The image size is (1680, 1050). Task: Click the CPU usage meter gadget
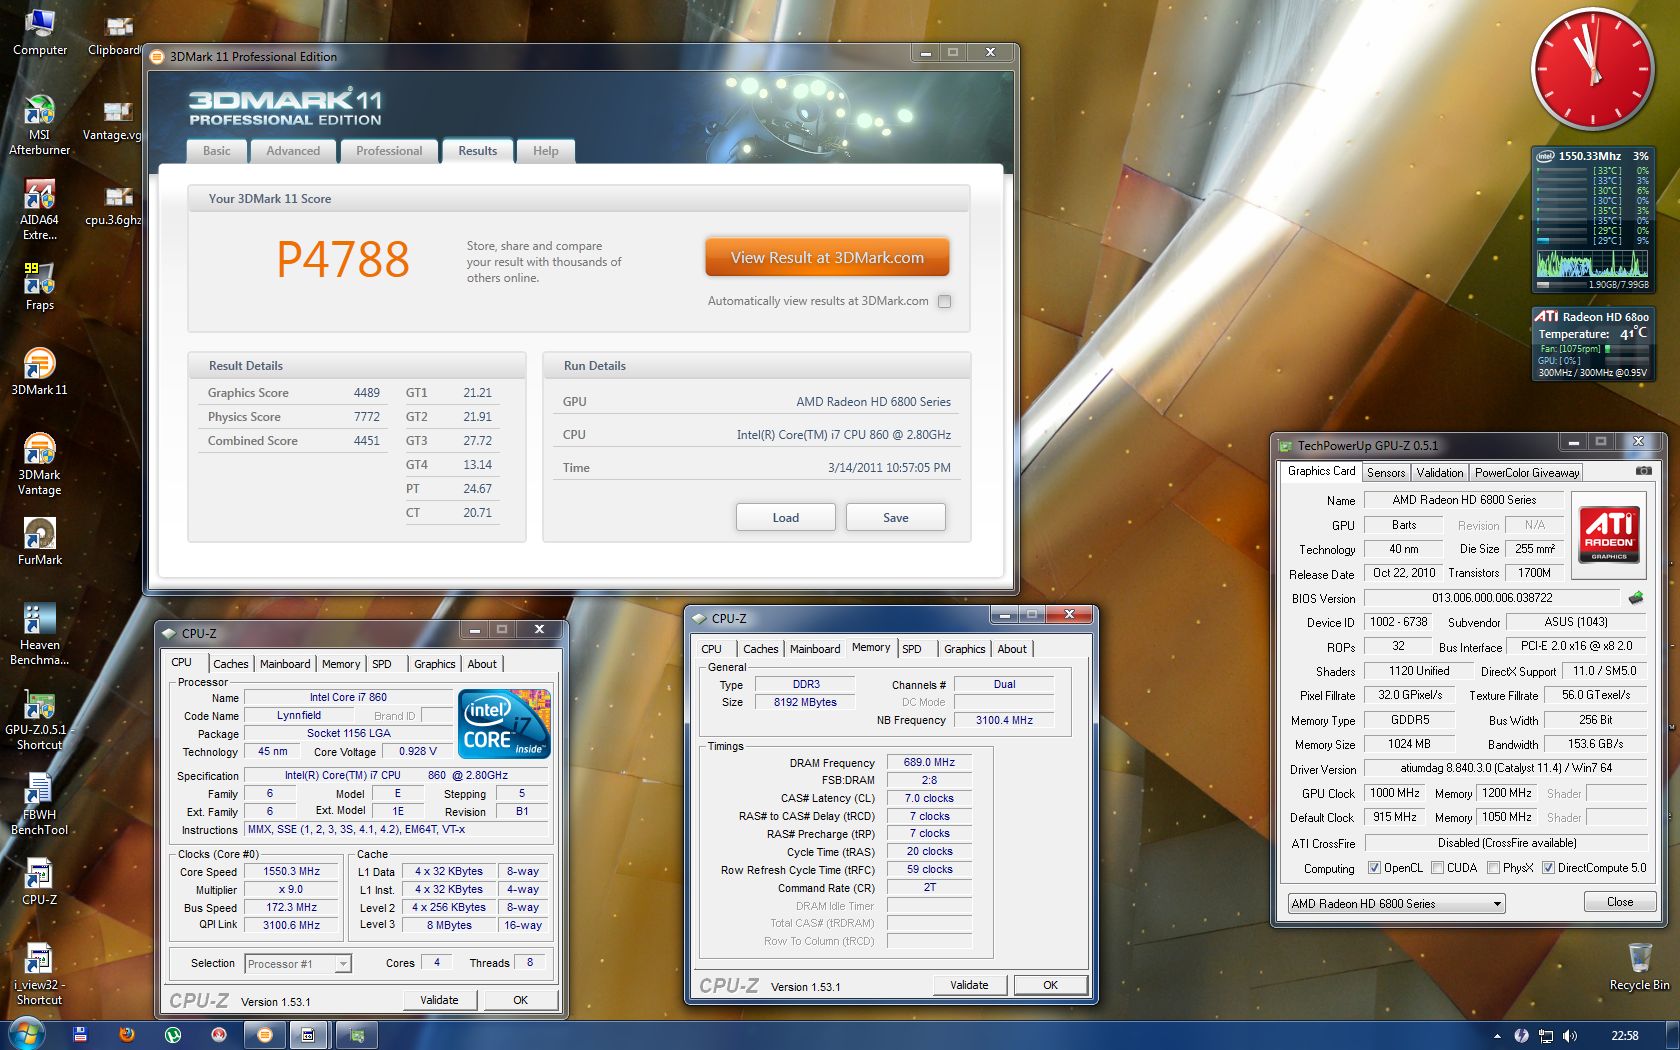pyautogui.click(x=1592, y=220)
